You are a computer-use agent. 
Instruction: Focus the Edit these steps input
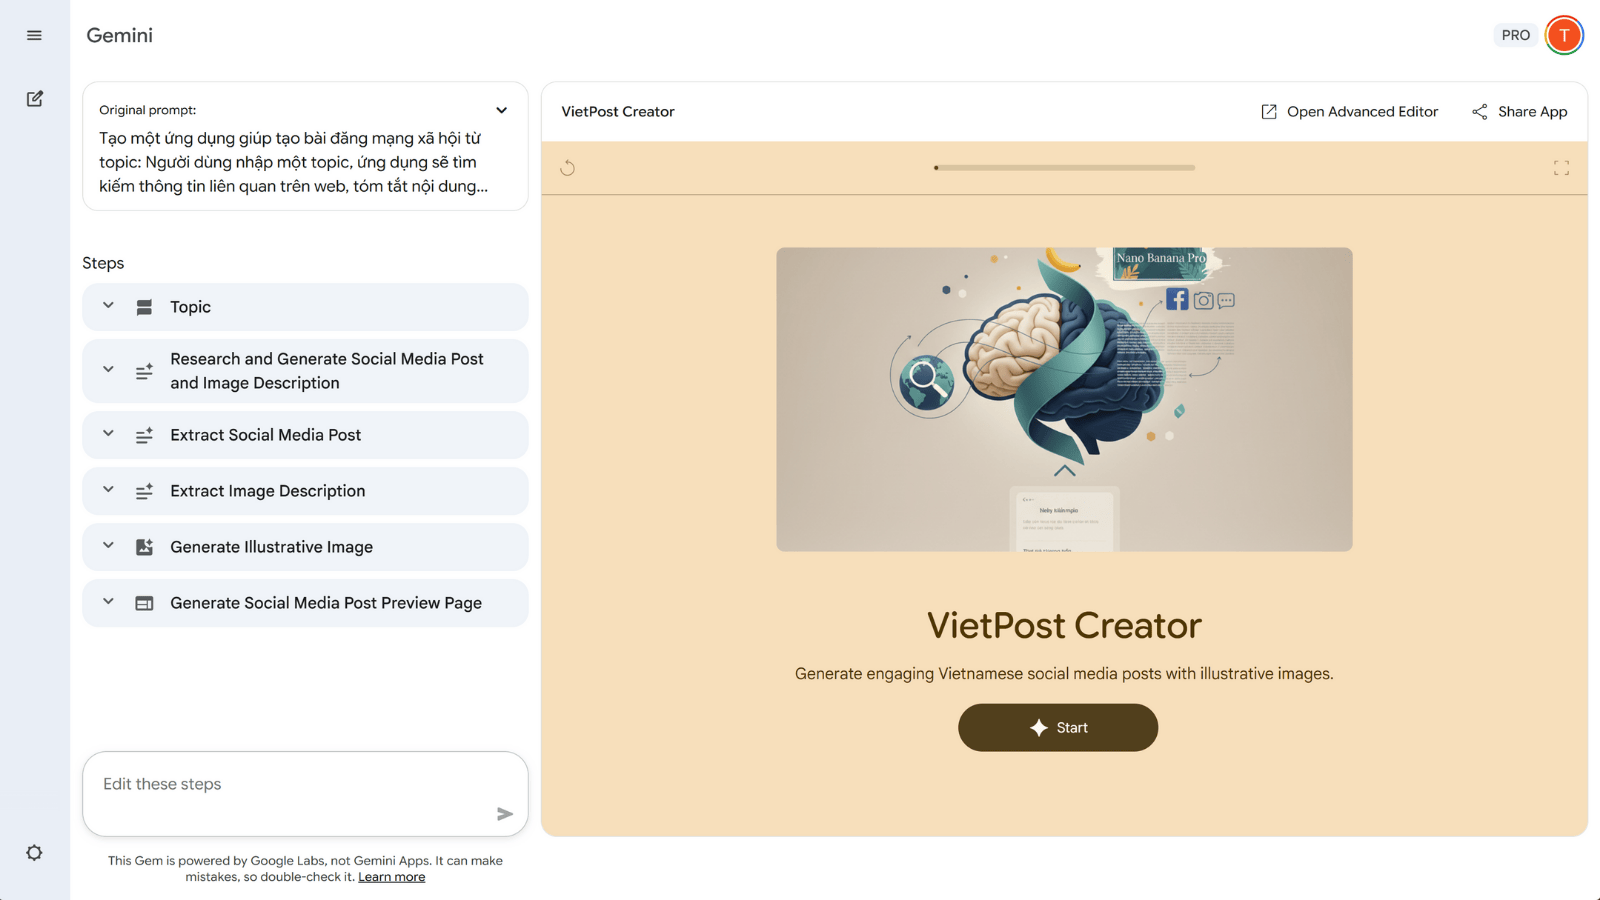(290, 784)
